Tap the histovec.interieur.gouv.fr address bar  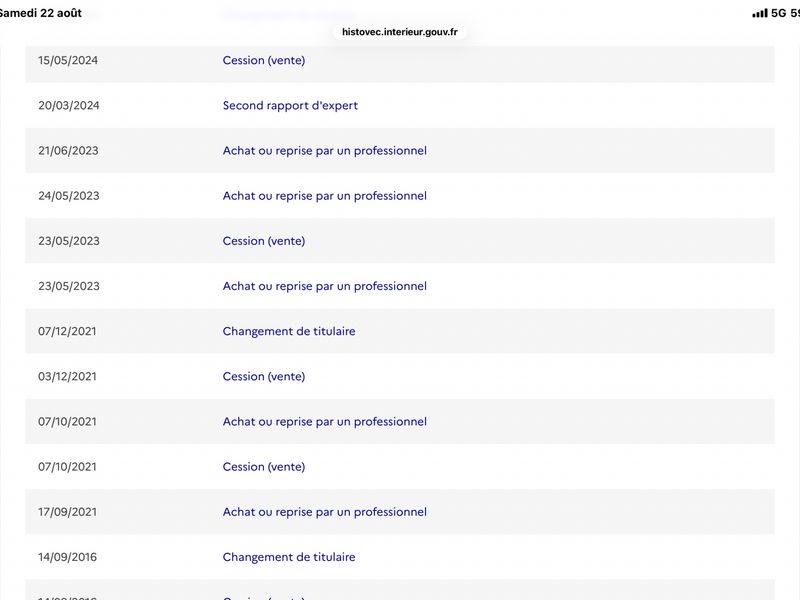[399, 32]
